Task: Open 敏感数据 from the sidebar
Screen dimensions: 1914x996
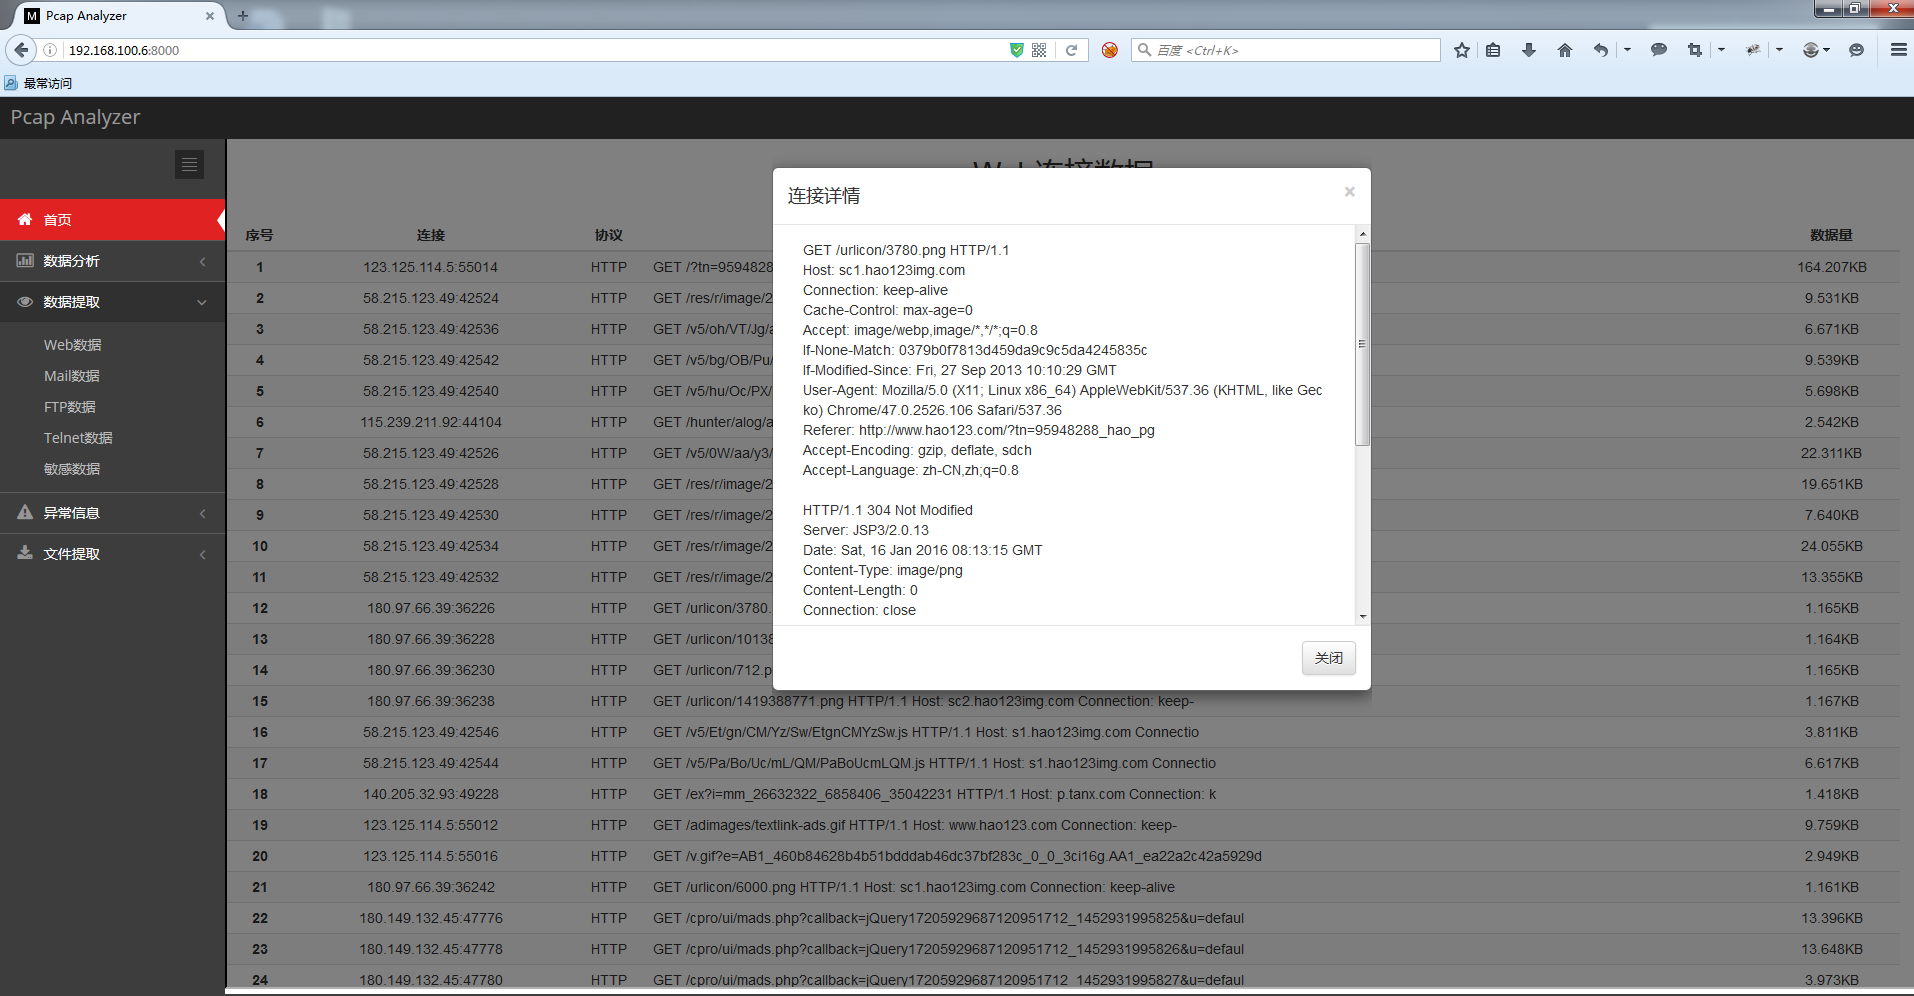Action: click(x=71, y=468)
